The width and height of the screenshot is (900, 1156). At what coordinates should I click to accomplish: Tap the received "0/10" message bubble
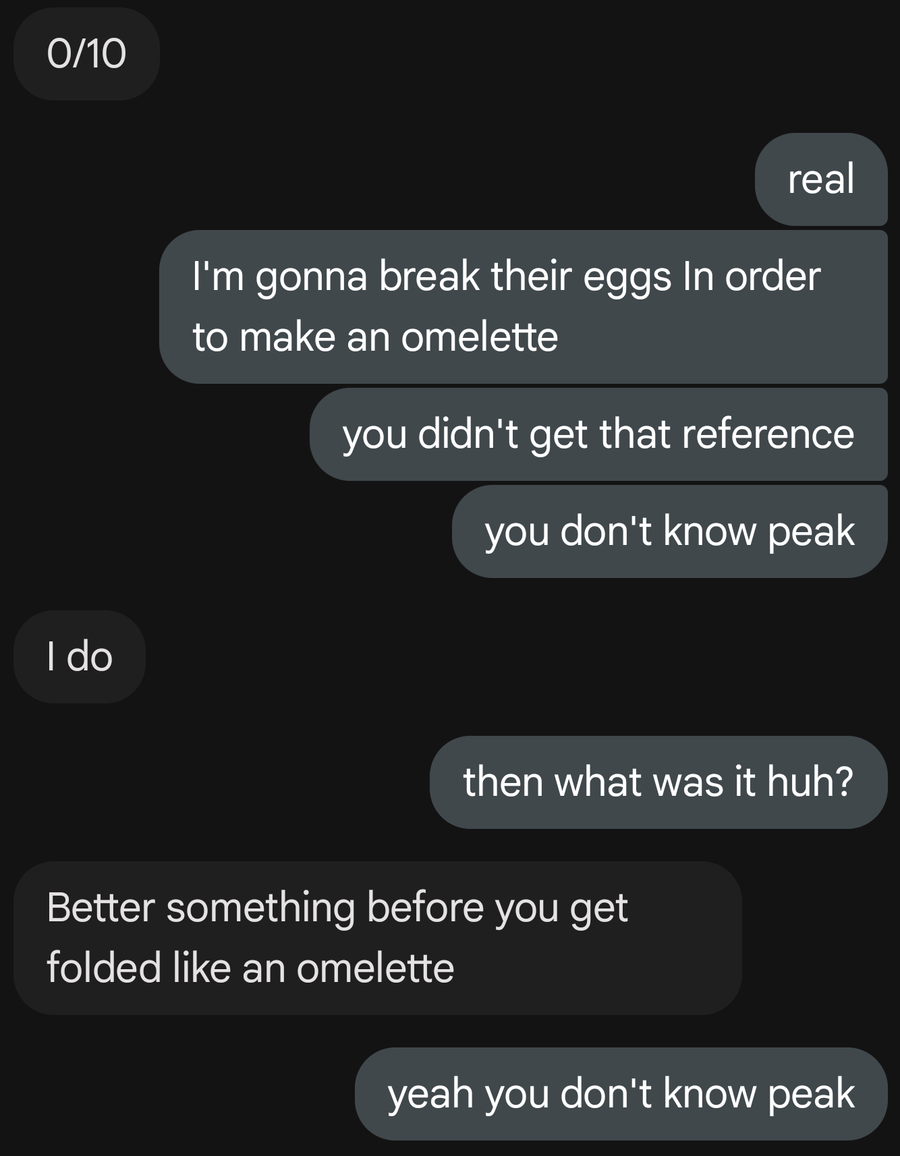[86, 53]
